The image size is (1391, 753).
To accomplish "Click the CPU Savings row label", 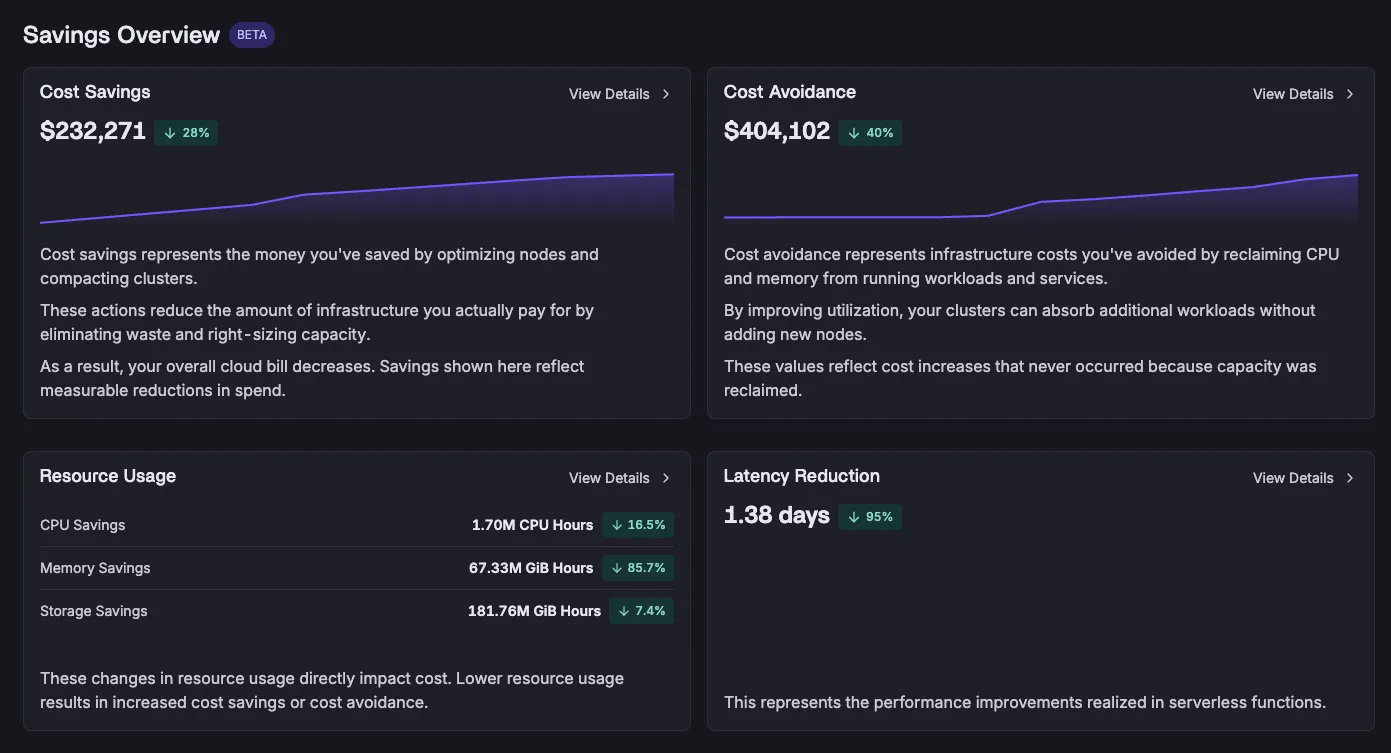I will click(x=83, y=525).
